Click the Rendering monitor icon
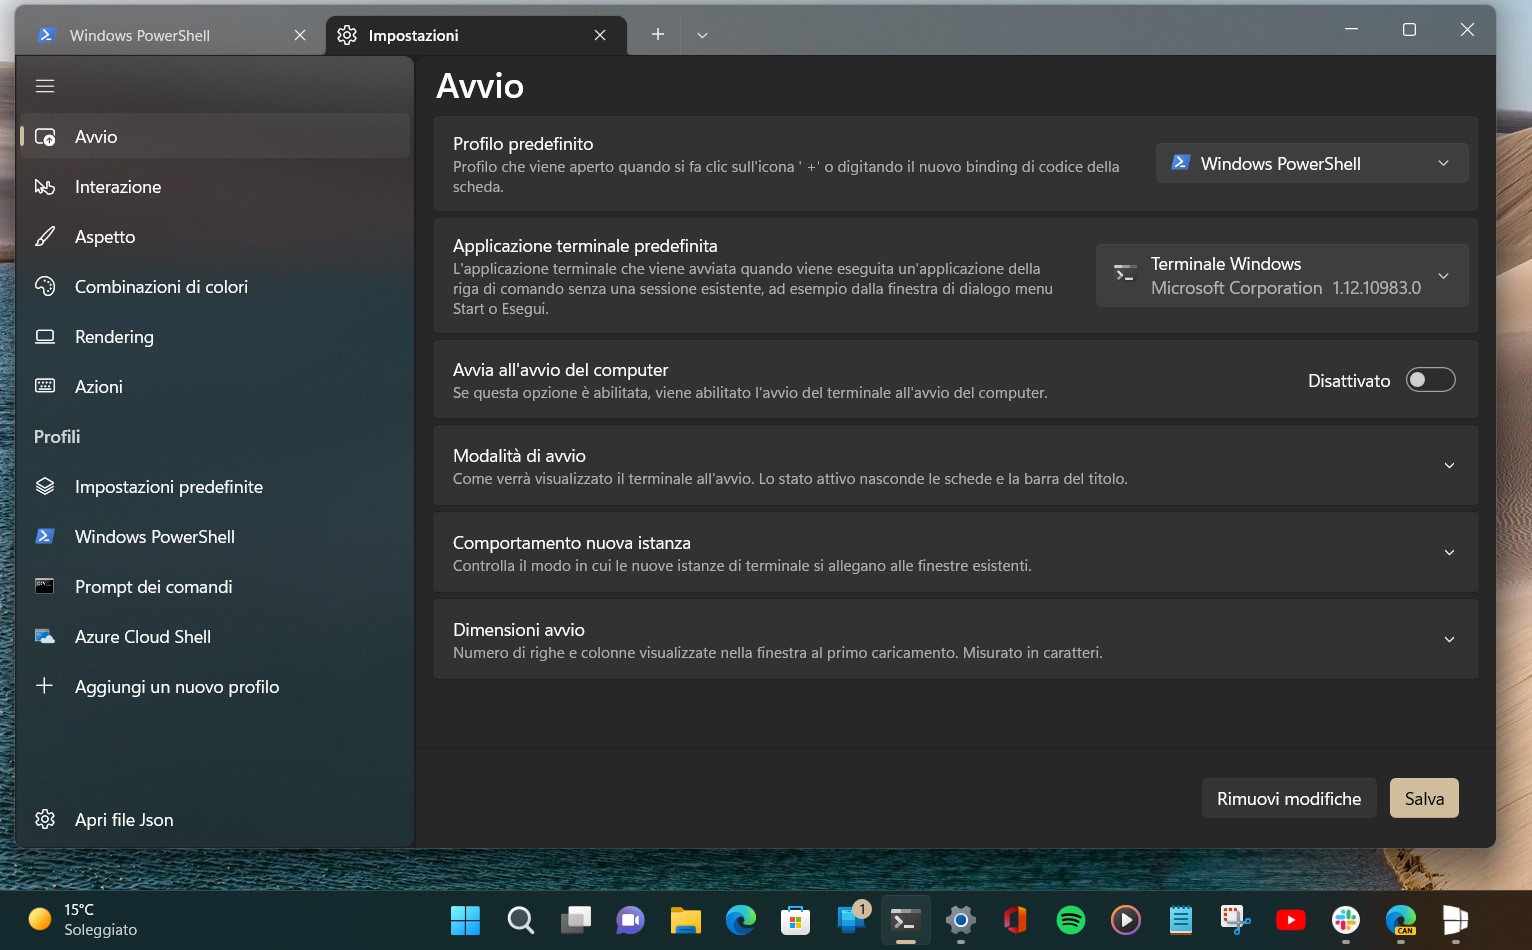Image resolution: width=1532 pixels, height=950 pixels. click(45, 336)
